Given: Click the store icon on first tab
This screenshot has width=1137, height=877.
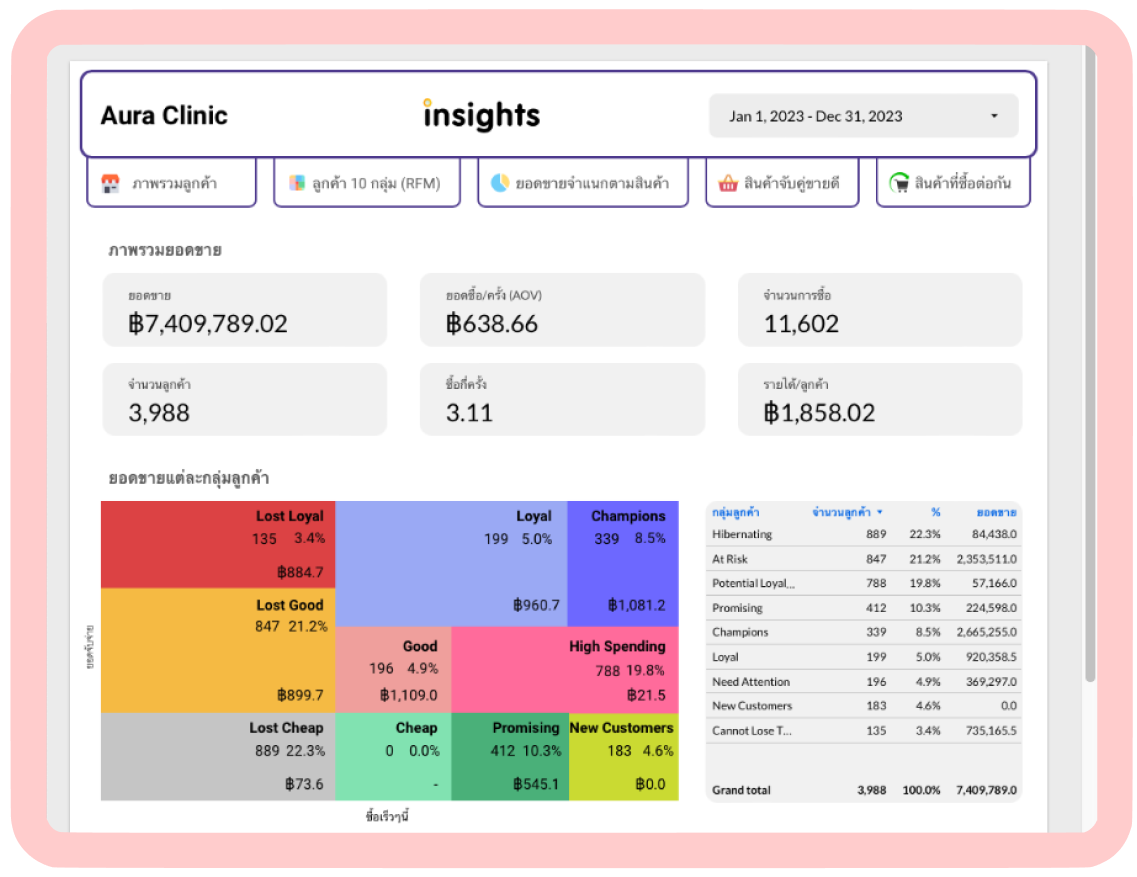Looking at the screenshot, I should [110, 184].
